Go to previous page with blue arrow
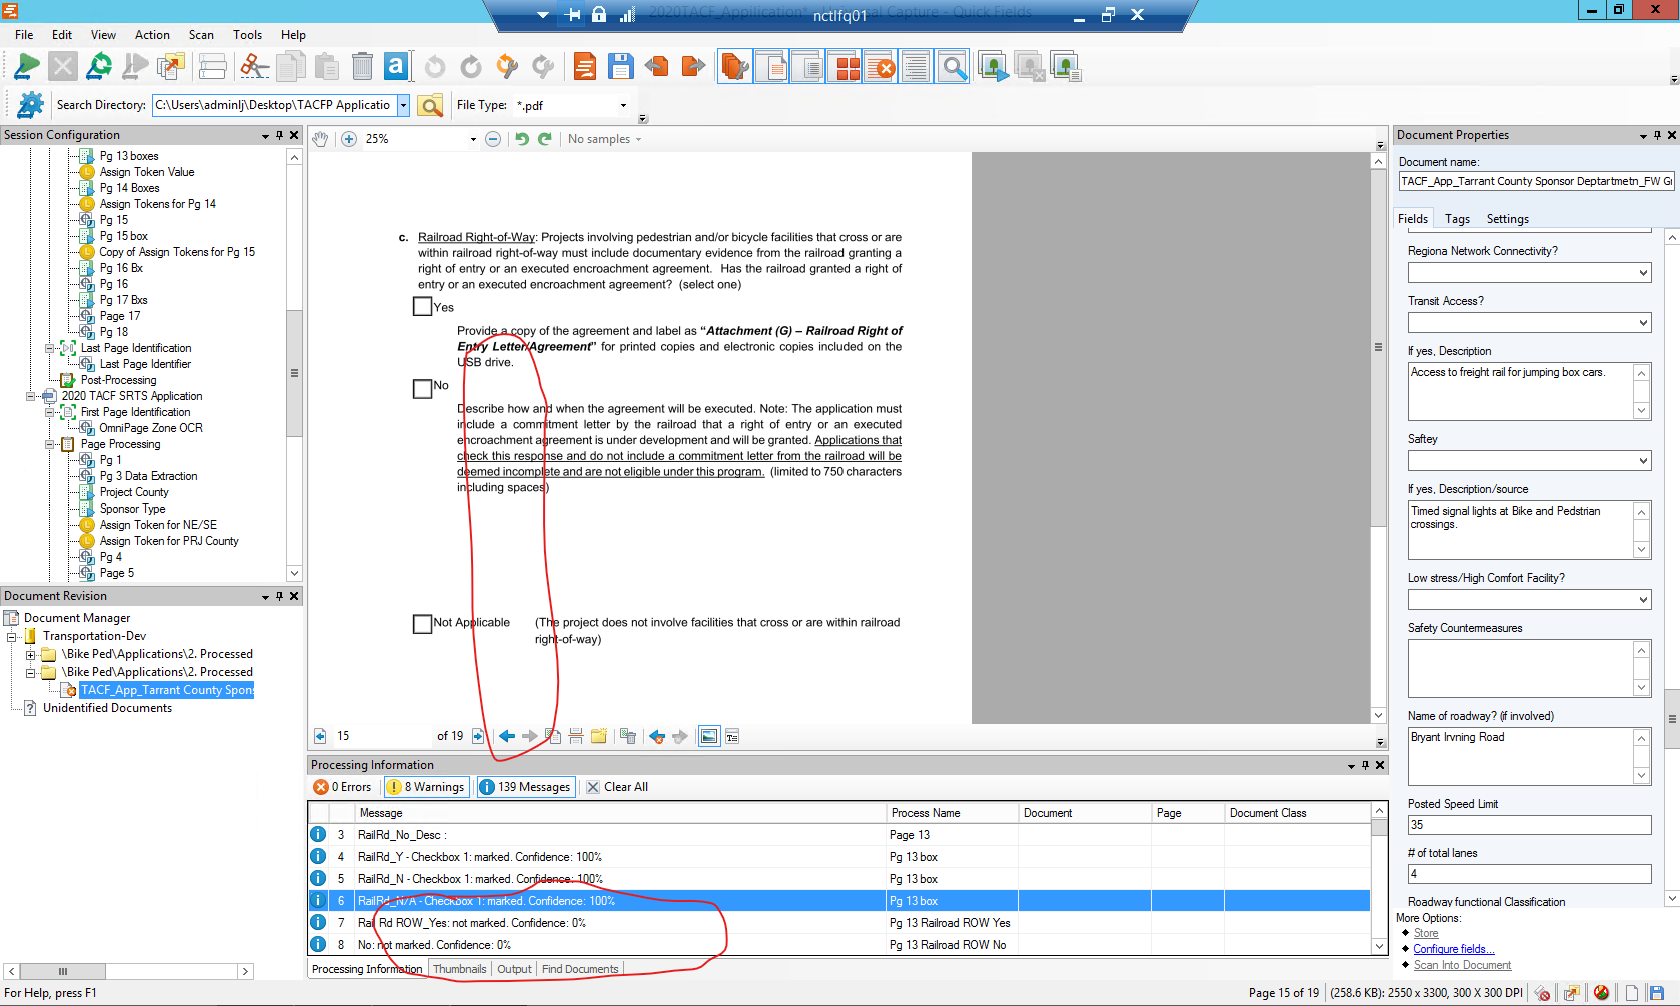The image size is (1680, 1006). (x=507, y=736)
